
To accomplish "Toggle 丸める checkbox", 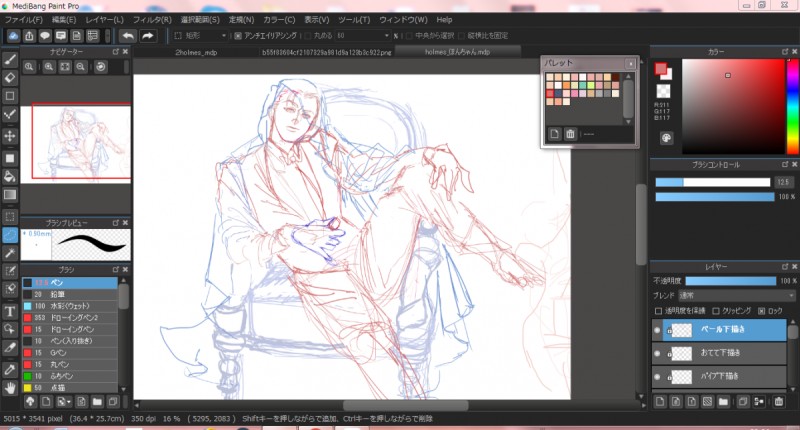I will (308, 36).
